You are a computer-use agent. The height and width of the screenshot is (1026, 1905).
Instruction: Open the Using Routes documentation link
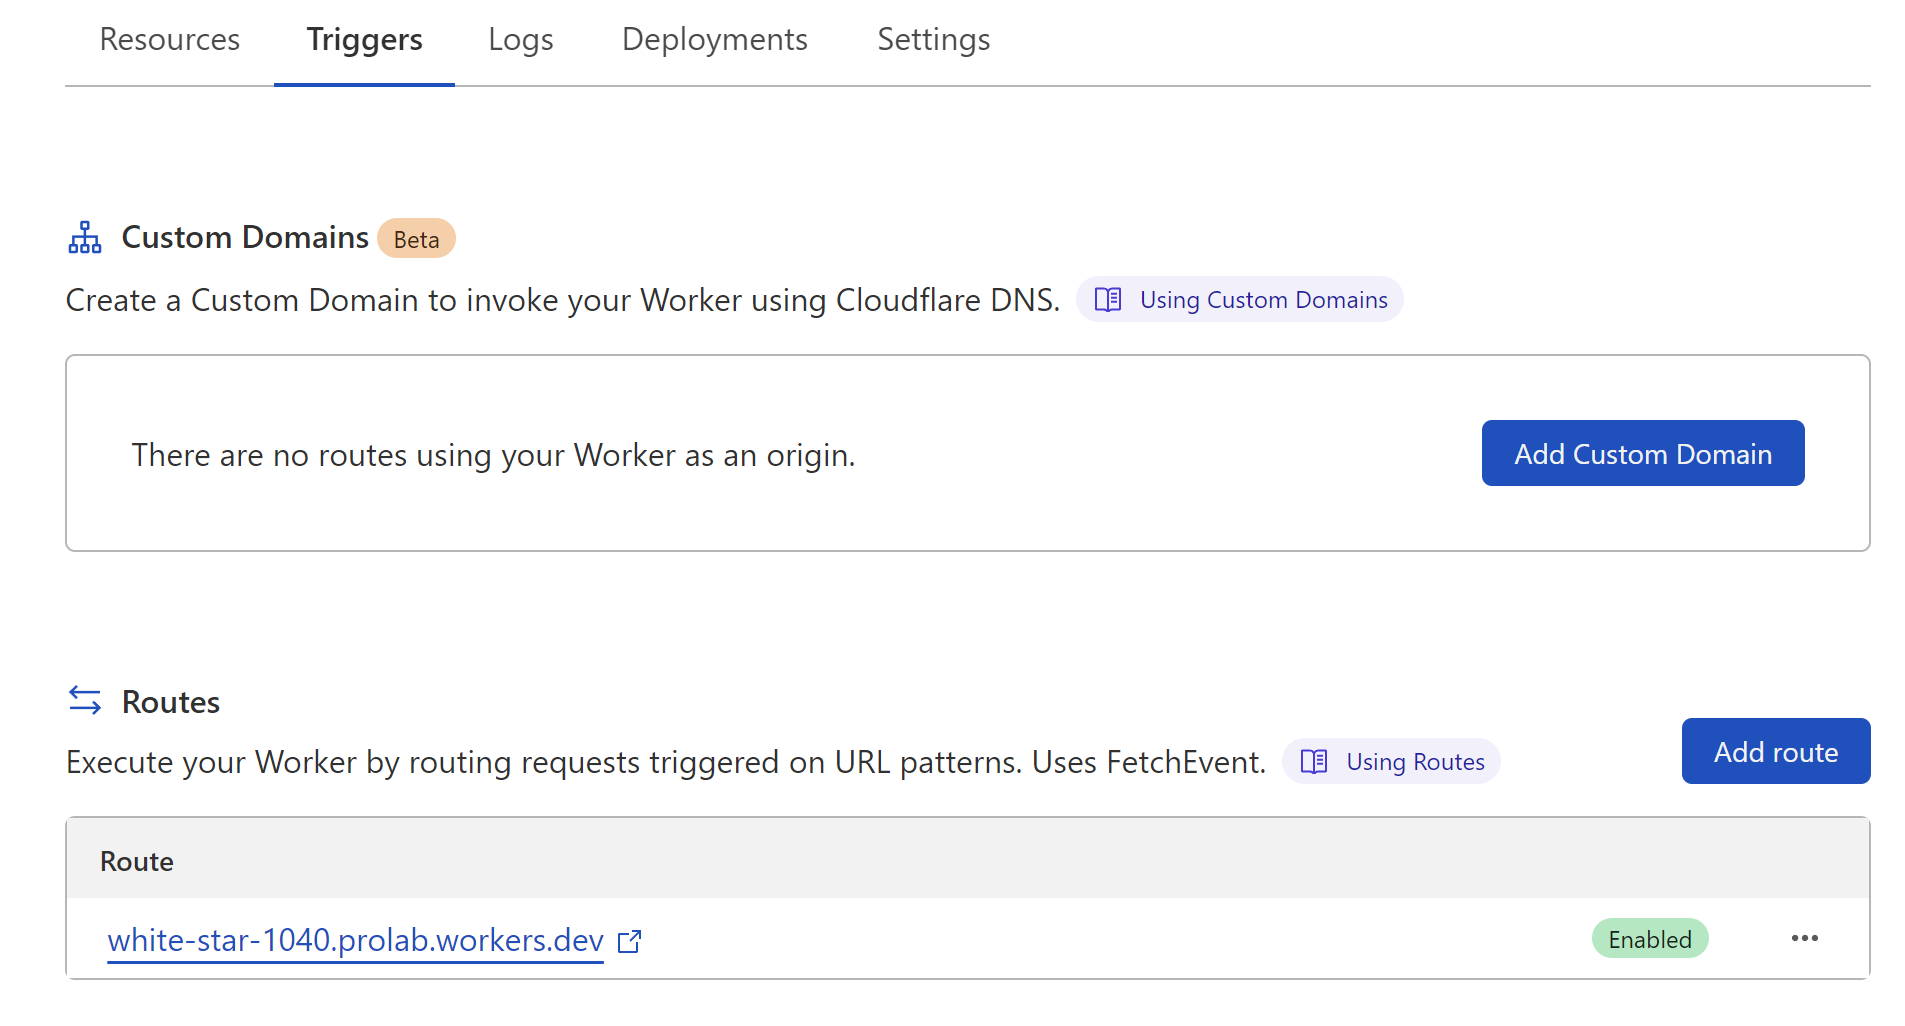(1391, 762)
